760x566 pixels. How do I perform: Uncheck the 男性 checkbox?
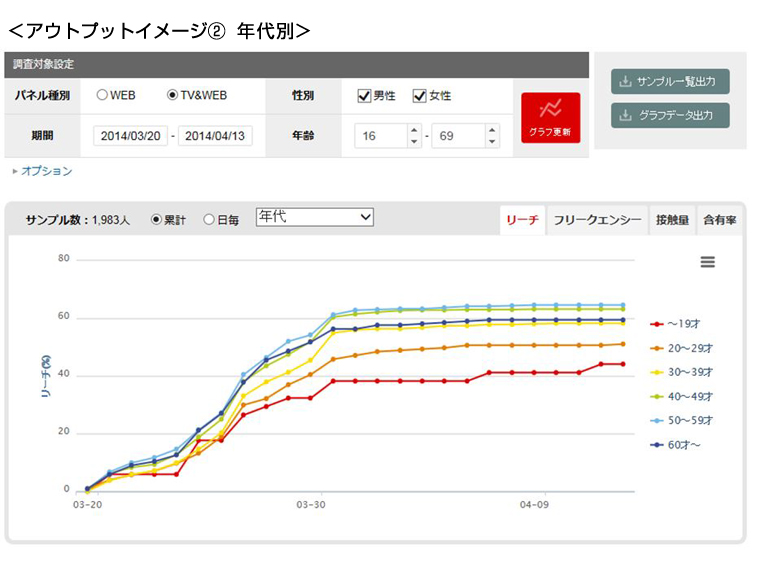pyautogui.click(x=365, y=96)
